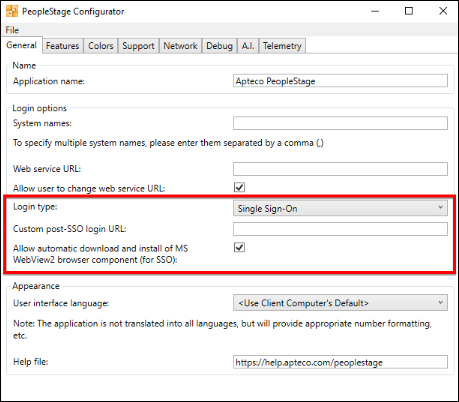
Task: Switch to the Colors tab
Action: point(101,46)
